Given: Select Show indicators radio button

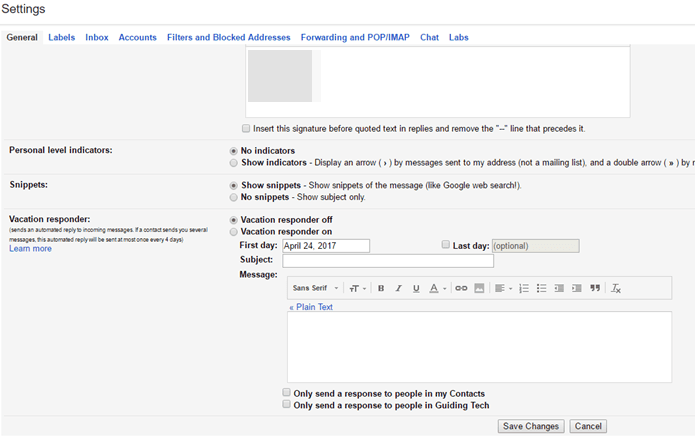Looking at the screenshot, I should point(234,163).
